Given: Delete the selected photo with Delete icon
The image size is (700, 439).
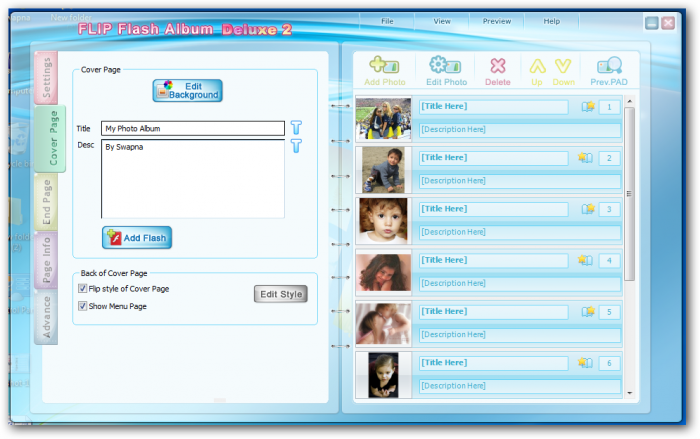Looking at the screenshot, I should click(498, 71).
